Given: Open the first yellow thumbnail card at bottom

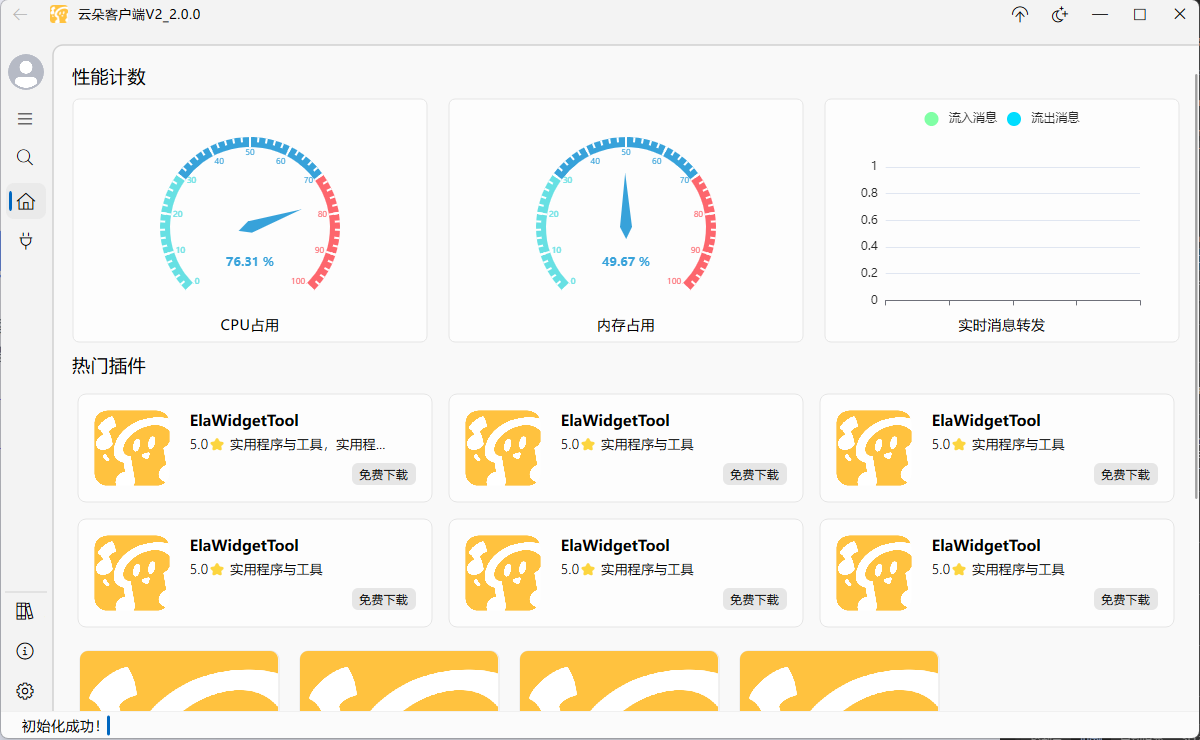Looking at the screenshot, I should tap(179, 681).
